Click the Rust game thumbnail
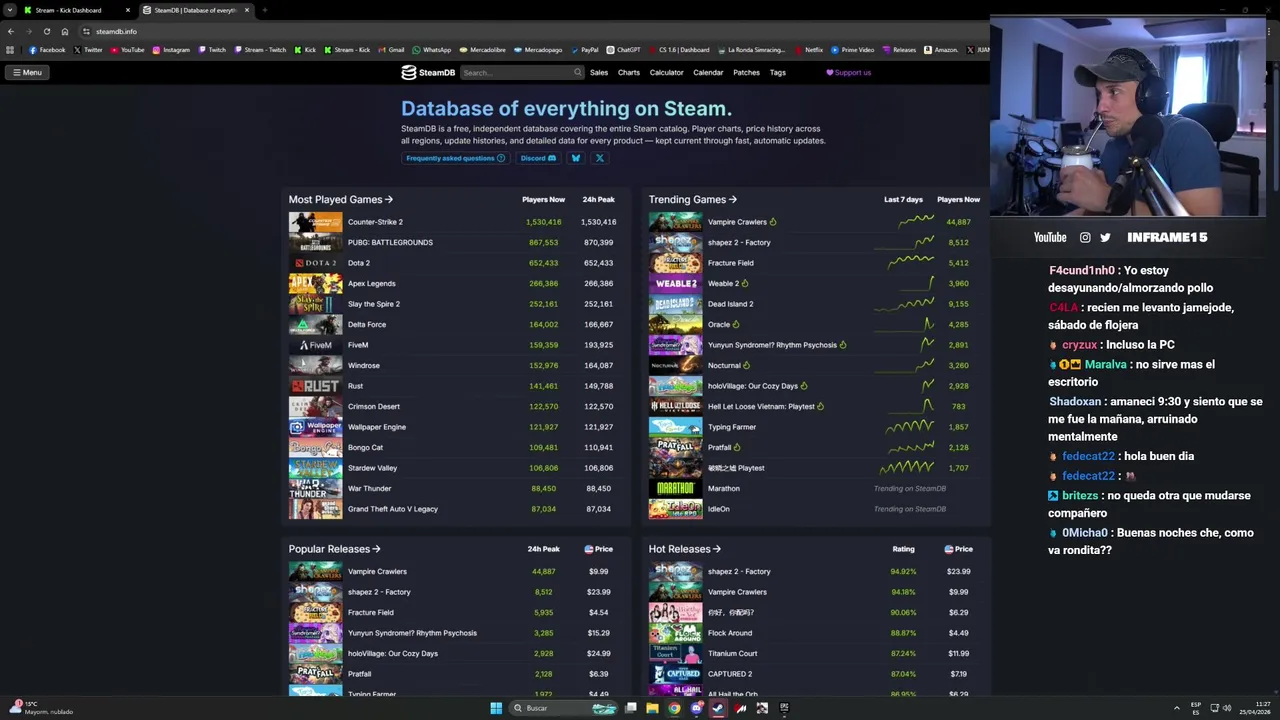The width and height of the screenshot is (1280, 720). (315, 386)
